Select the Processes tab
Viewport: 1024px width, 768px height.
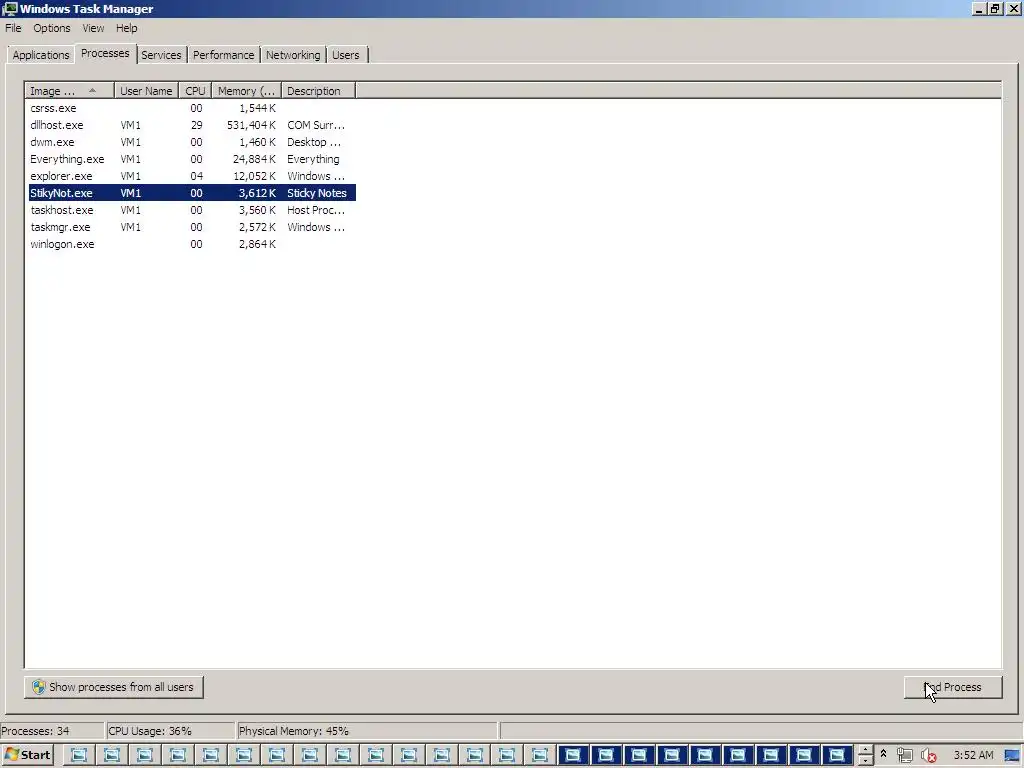pos(105,54)
